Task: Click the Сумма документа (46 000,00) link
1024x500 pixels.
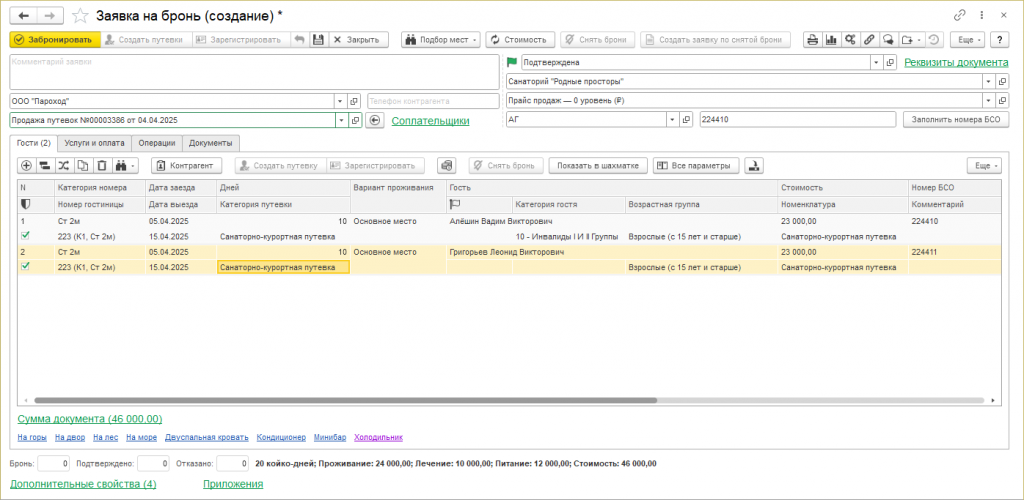Action: 90,418
